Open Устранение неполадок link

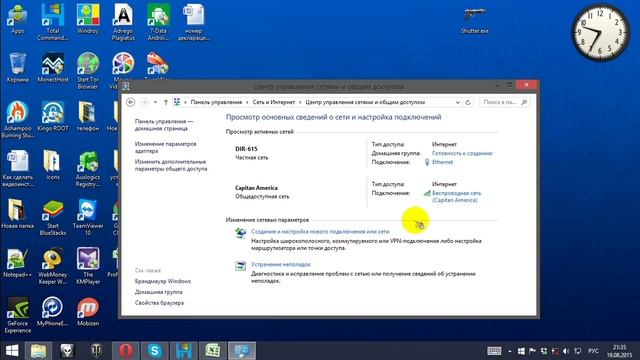pos(280,264)
